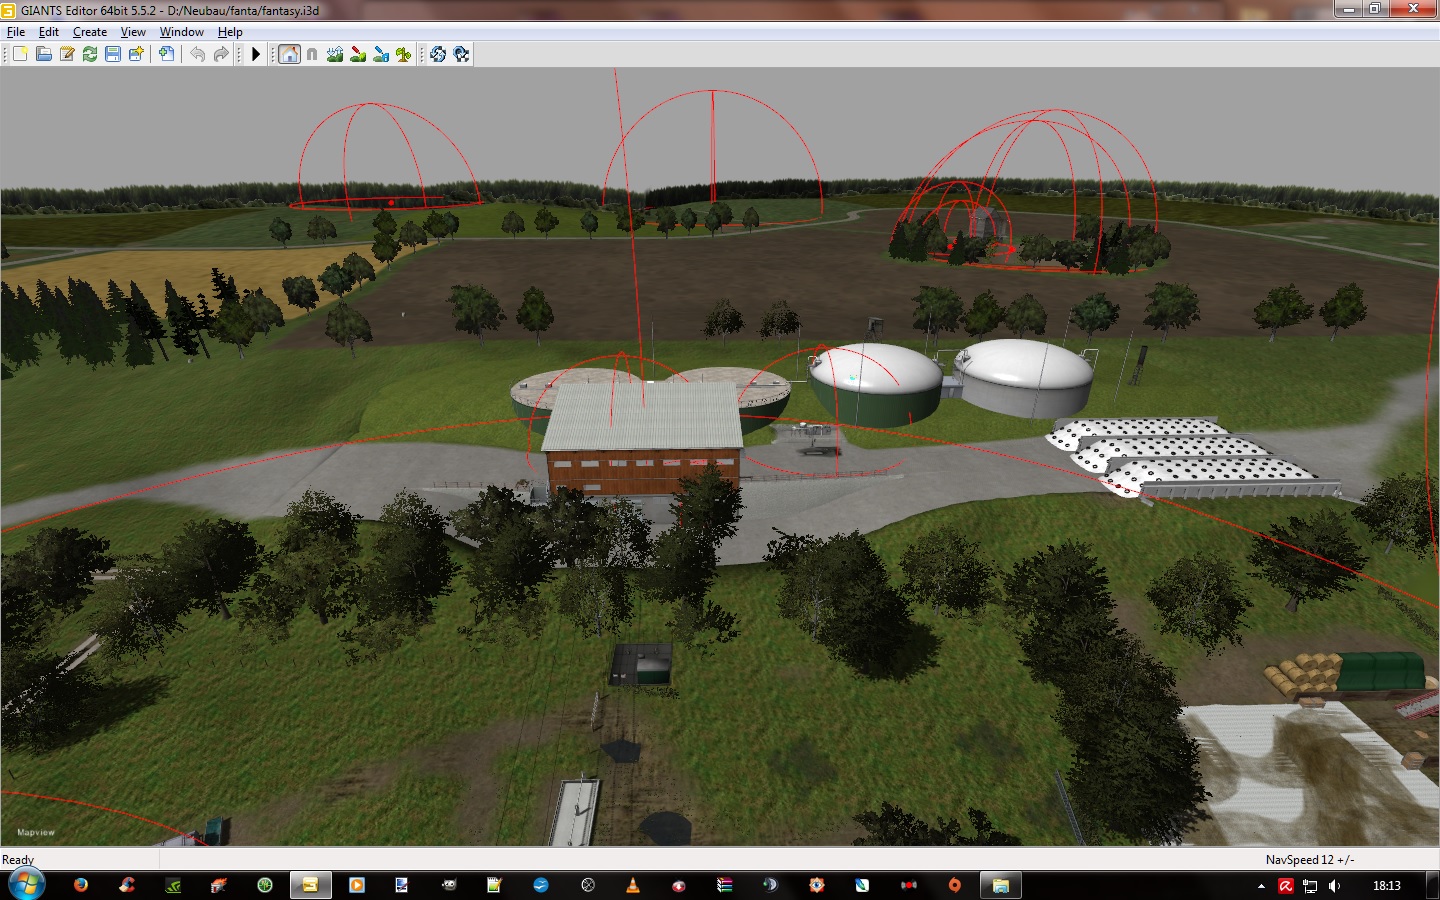
Task: Select the Terrain Sculpt Mode icon
Action: [x=335, y=54]
